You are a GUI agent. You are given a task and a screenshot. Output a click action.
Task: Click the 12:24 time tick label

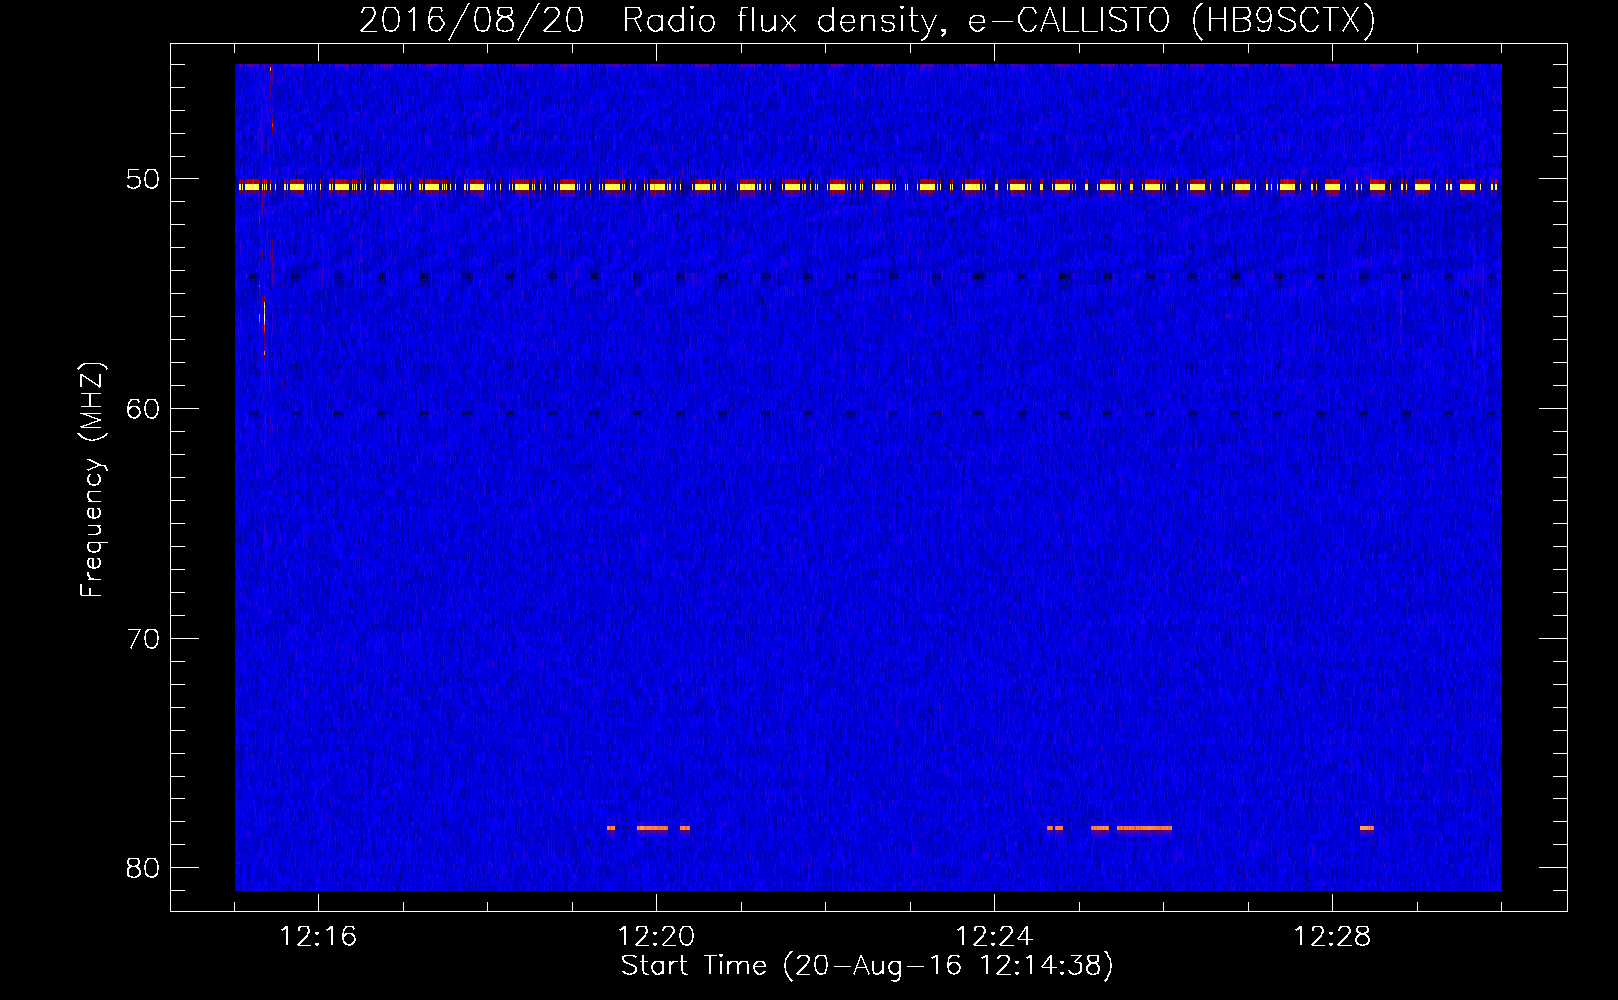click(x=994, y=937)
